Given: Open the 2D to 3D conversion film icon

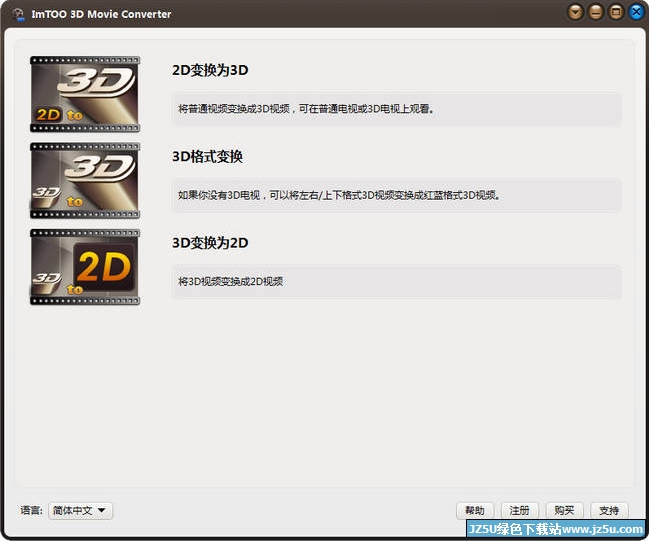Looking at the screenshot, I should [x=85, y=94].
